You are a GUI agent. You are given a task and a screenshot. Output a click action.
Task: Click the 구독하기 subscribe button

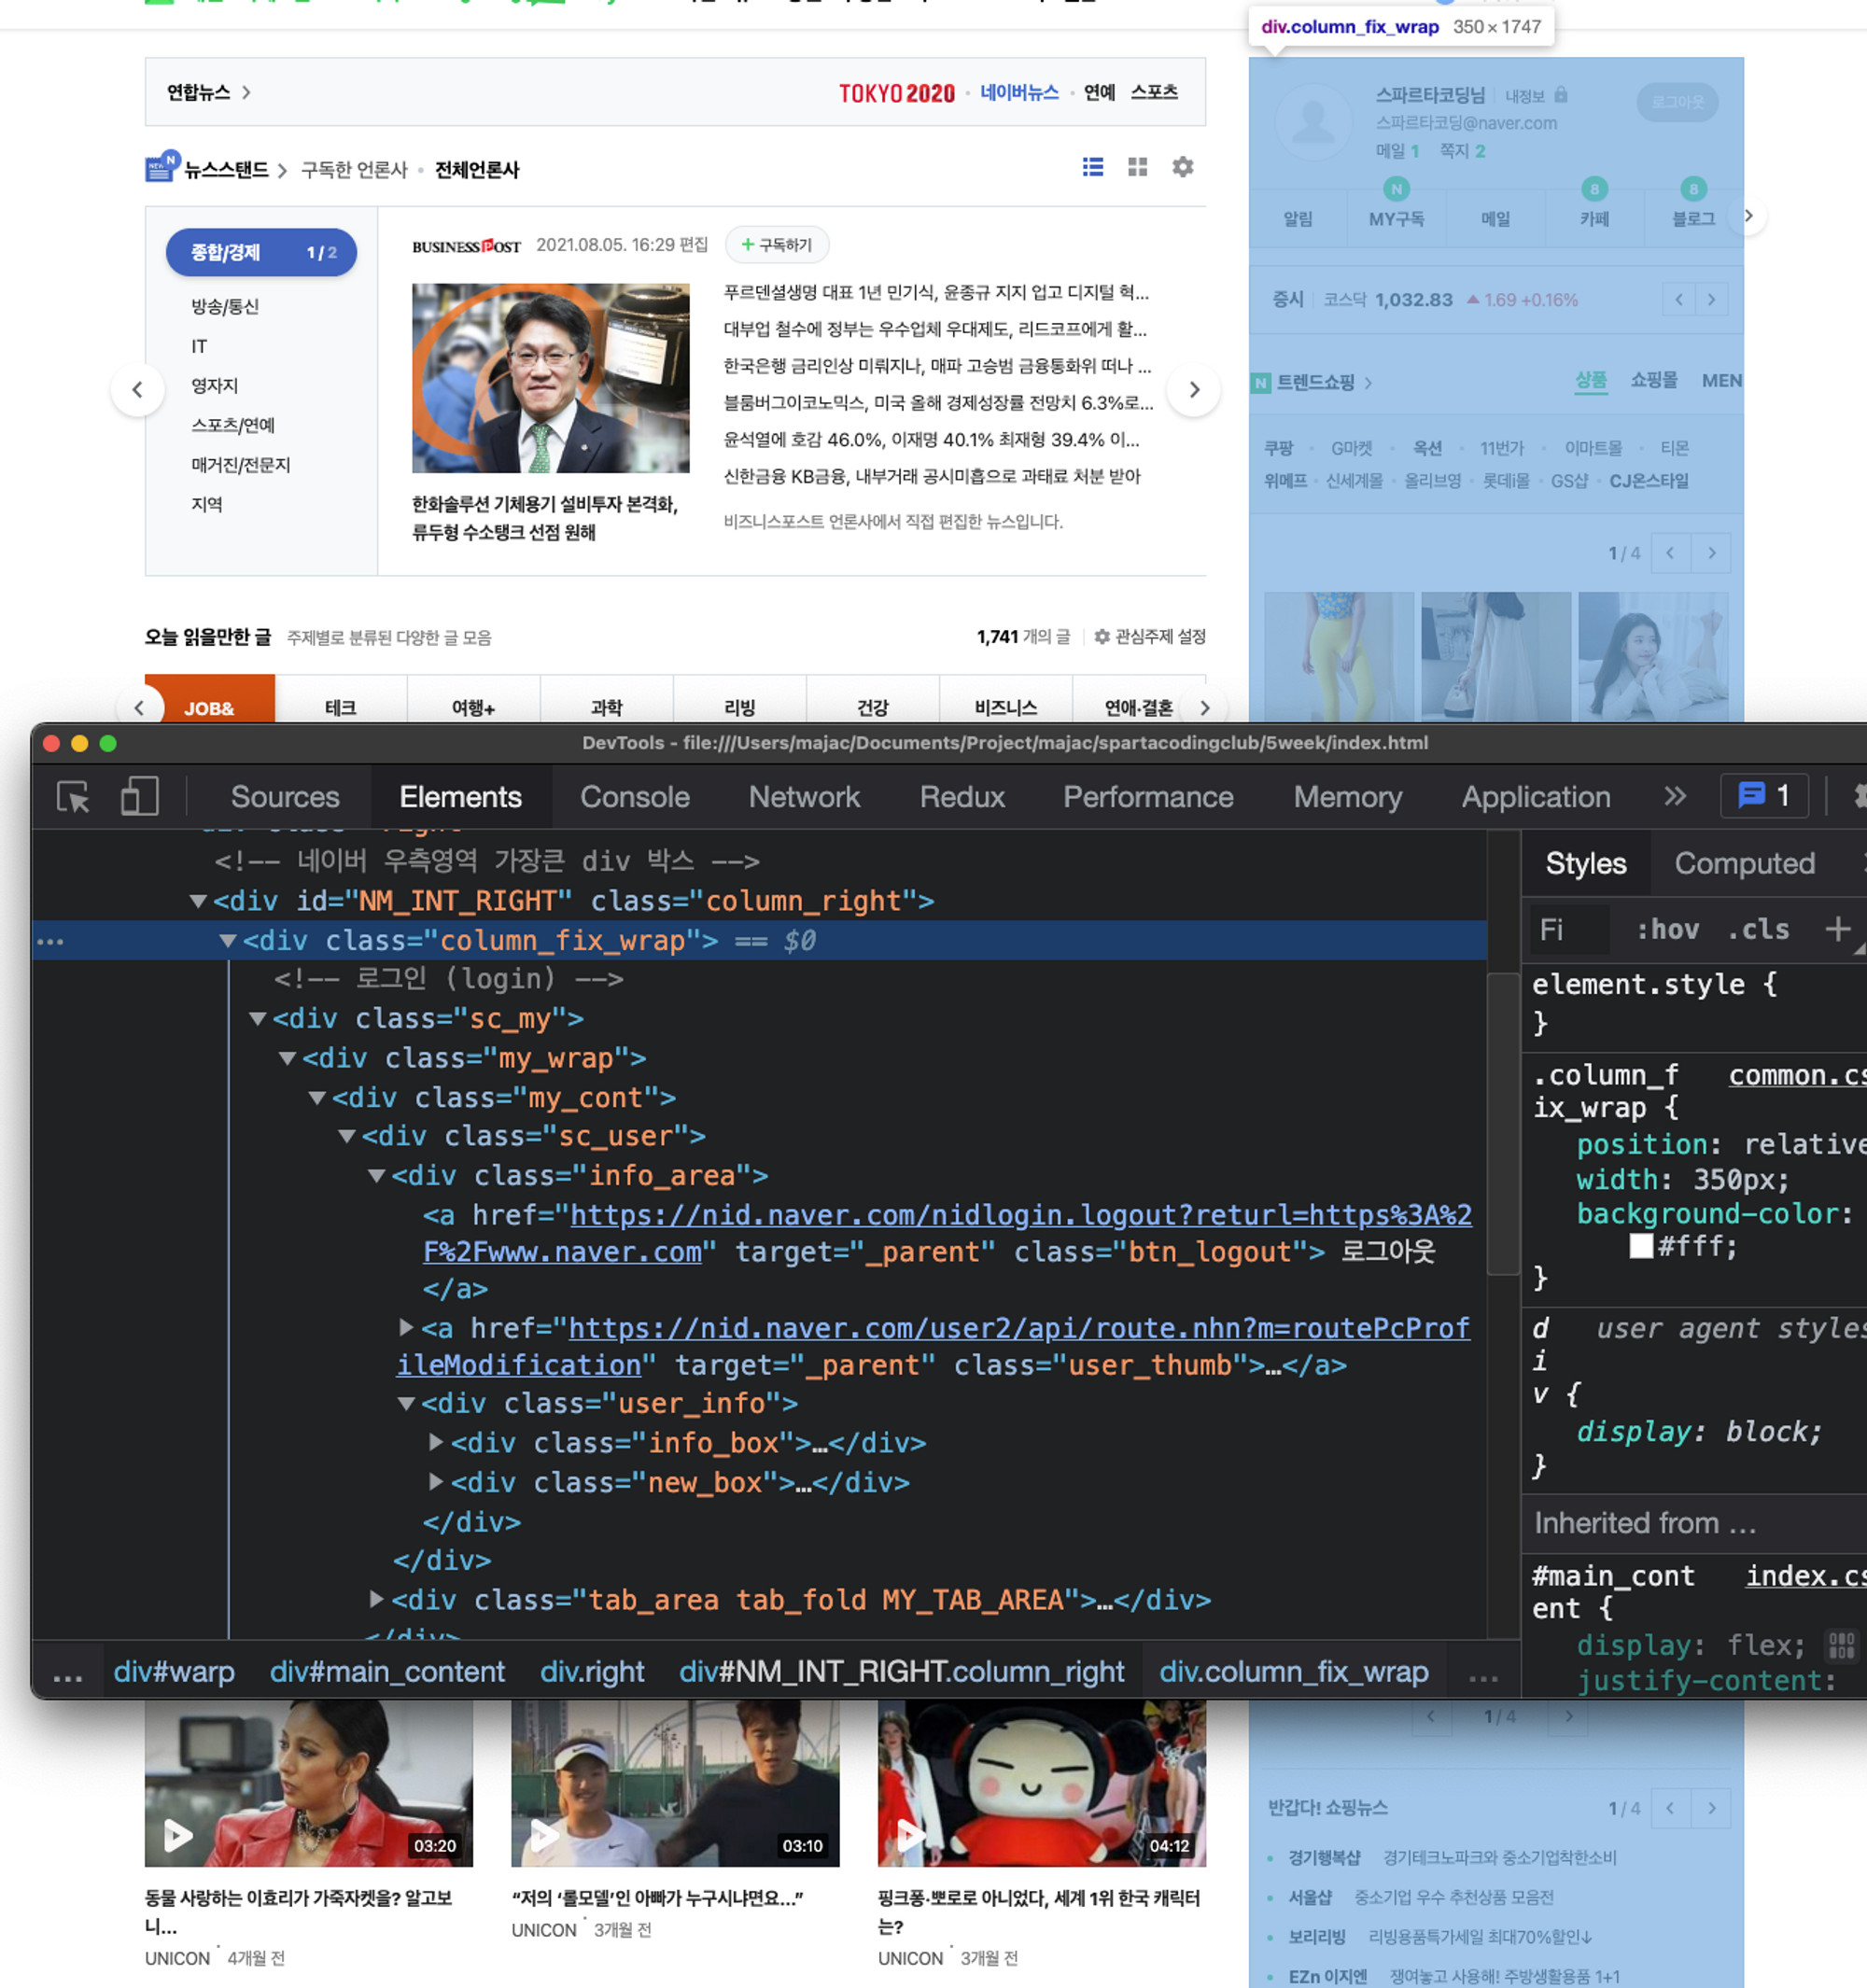click(776, 245)
